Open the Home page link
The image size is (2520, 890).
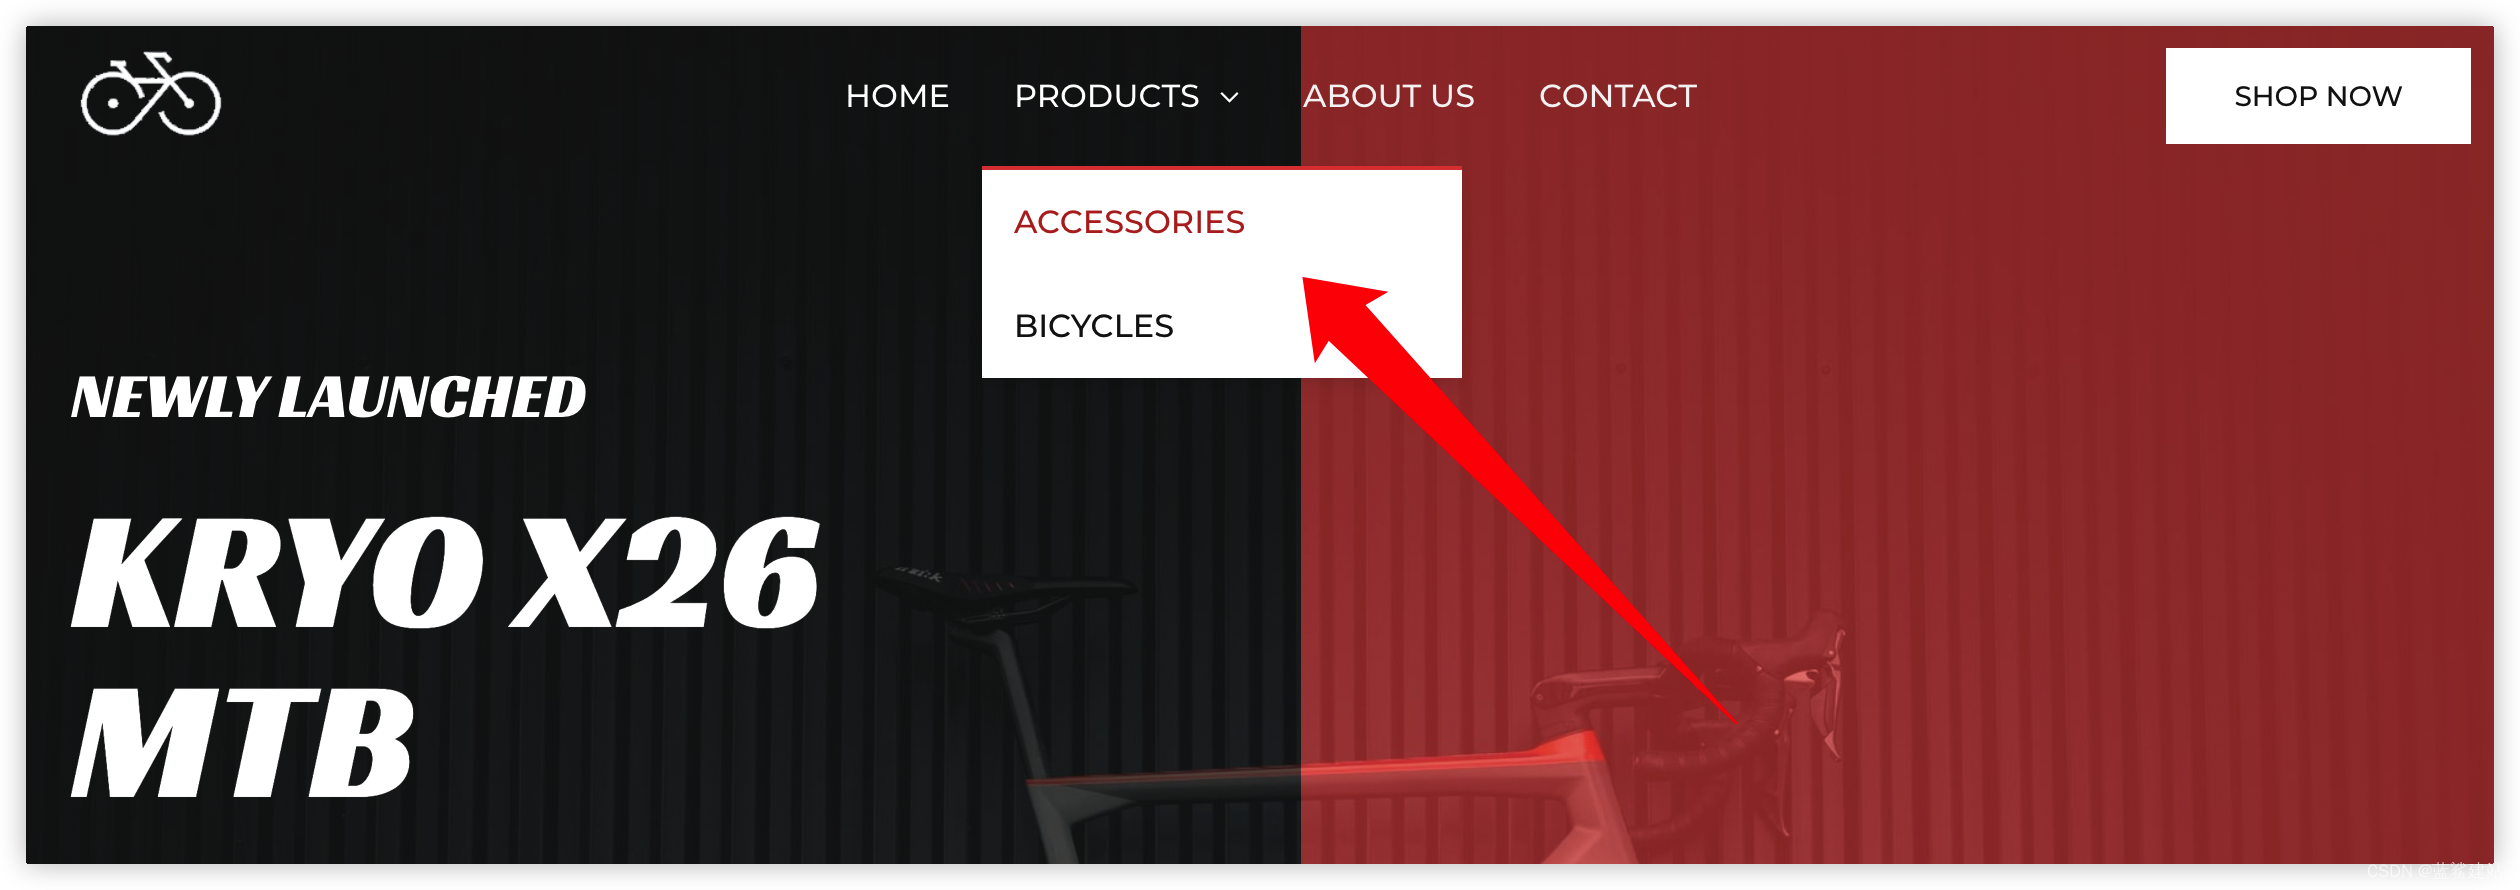[x=897, y=96]
